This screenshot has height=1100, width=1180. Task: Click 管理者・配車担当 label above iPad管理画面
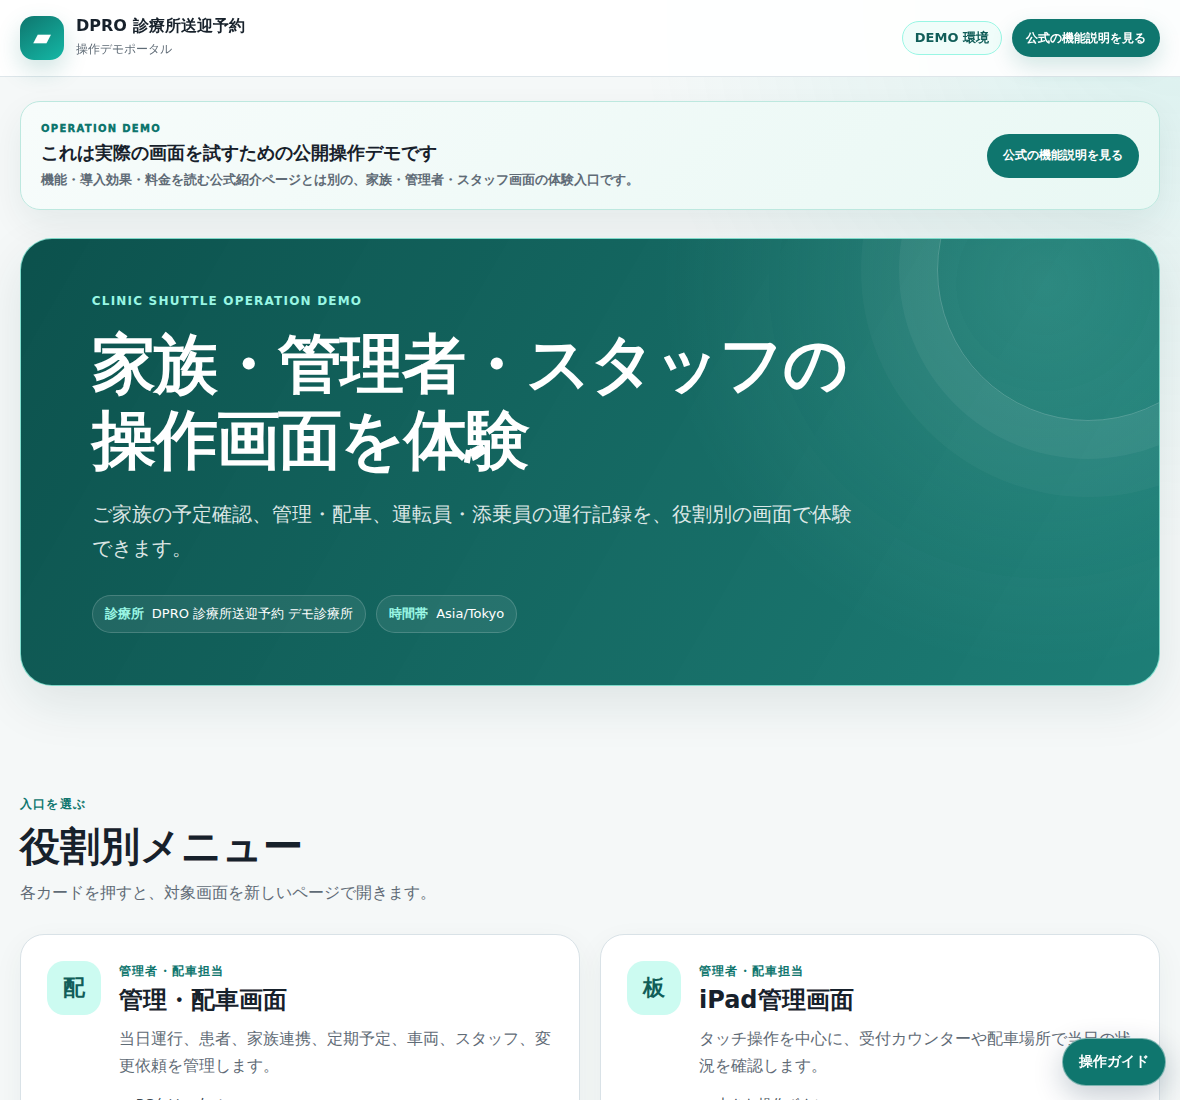click(x=751, y=971)
